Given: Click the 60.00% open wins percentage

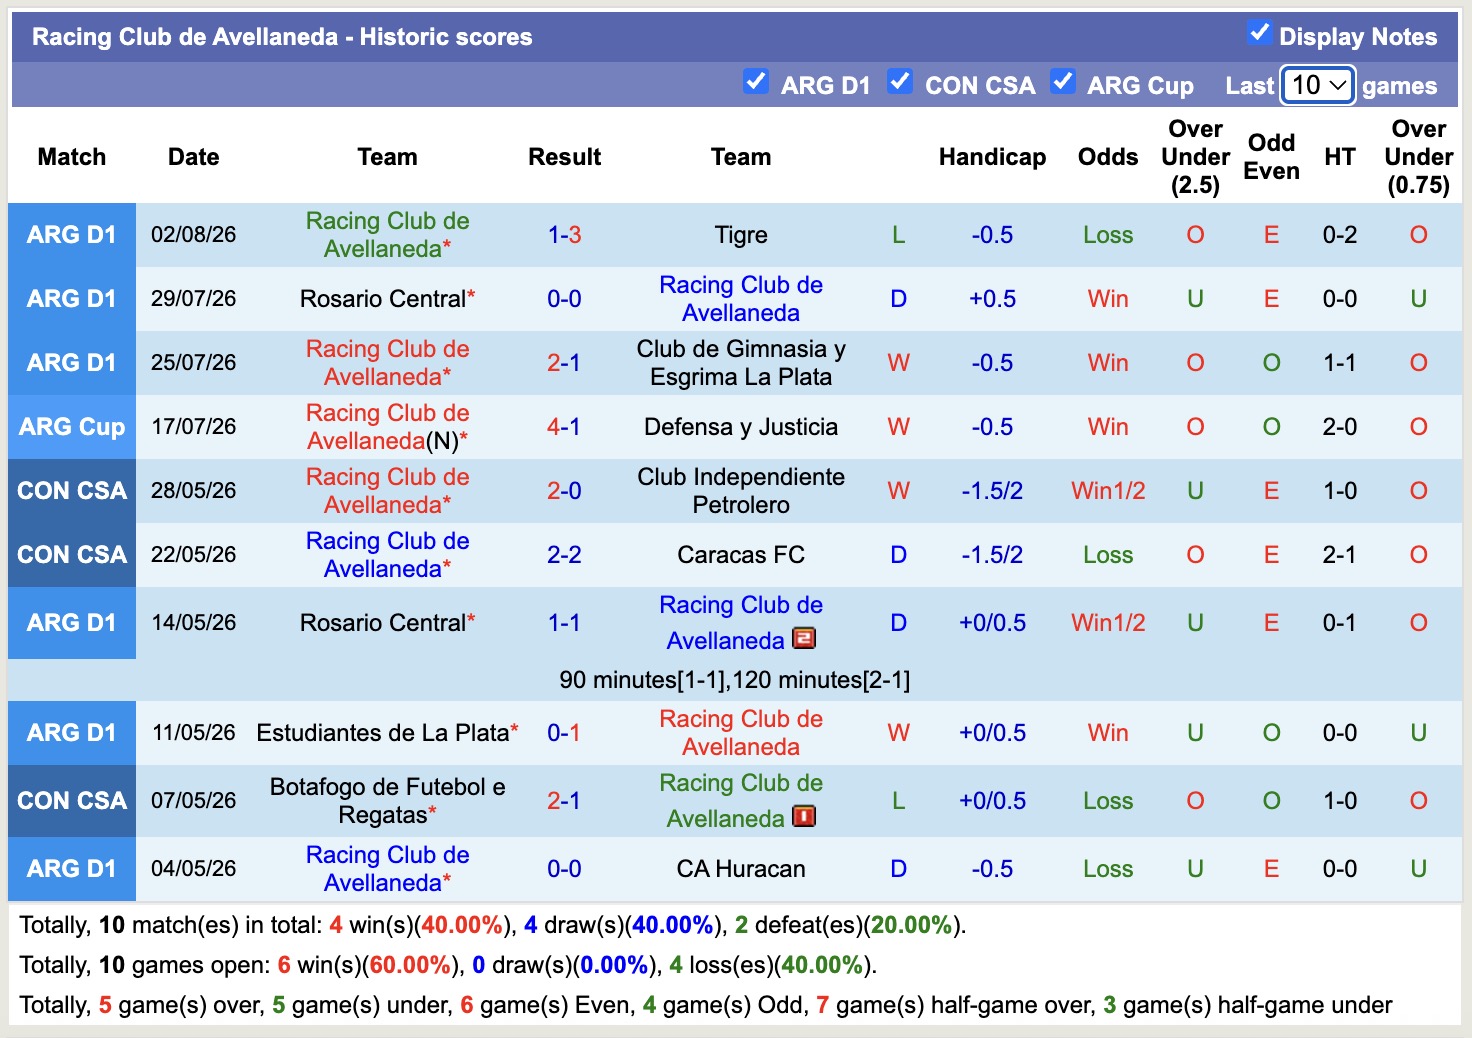Looking at the screenshot, I should click(x=410, y=965).
